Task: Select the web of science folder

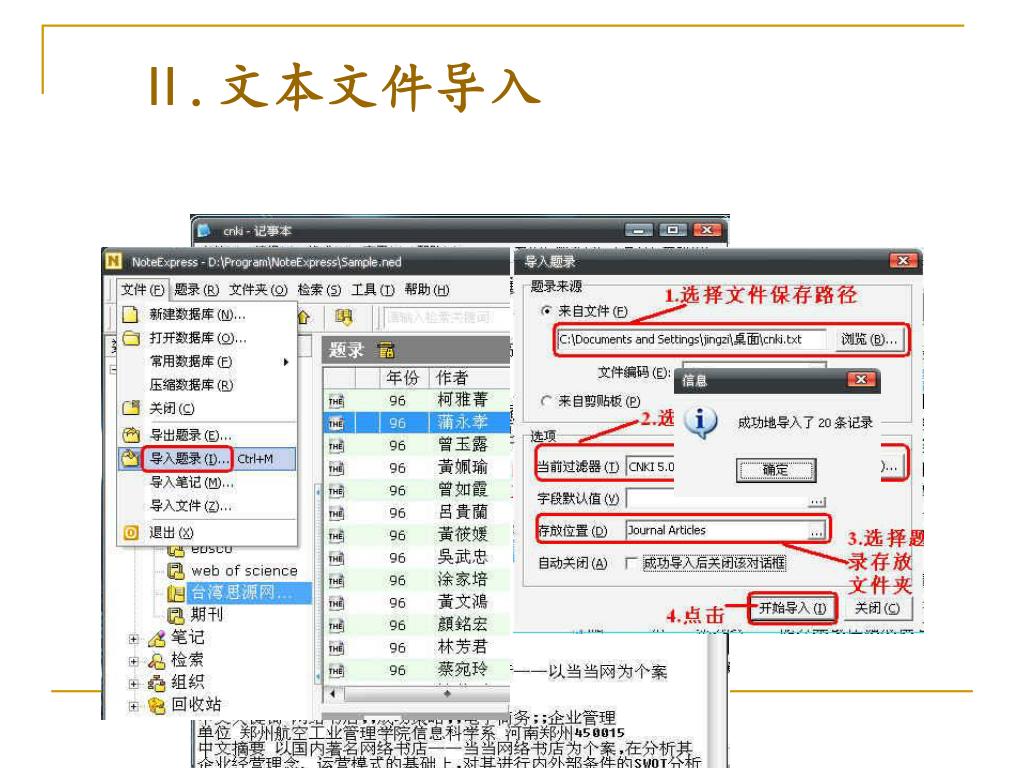Action: pyautogui.click(x=244, y=571)
